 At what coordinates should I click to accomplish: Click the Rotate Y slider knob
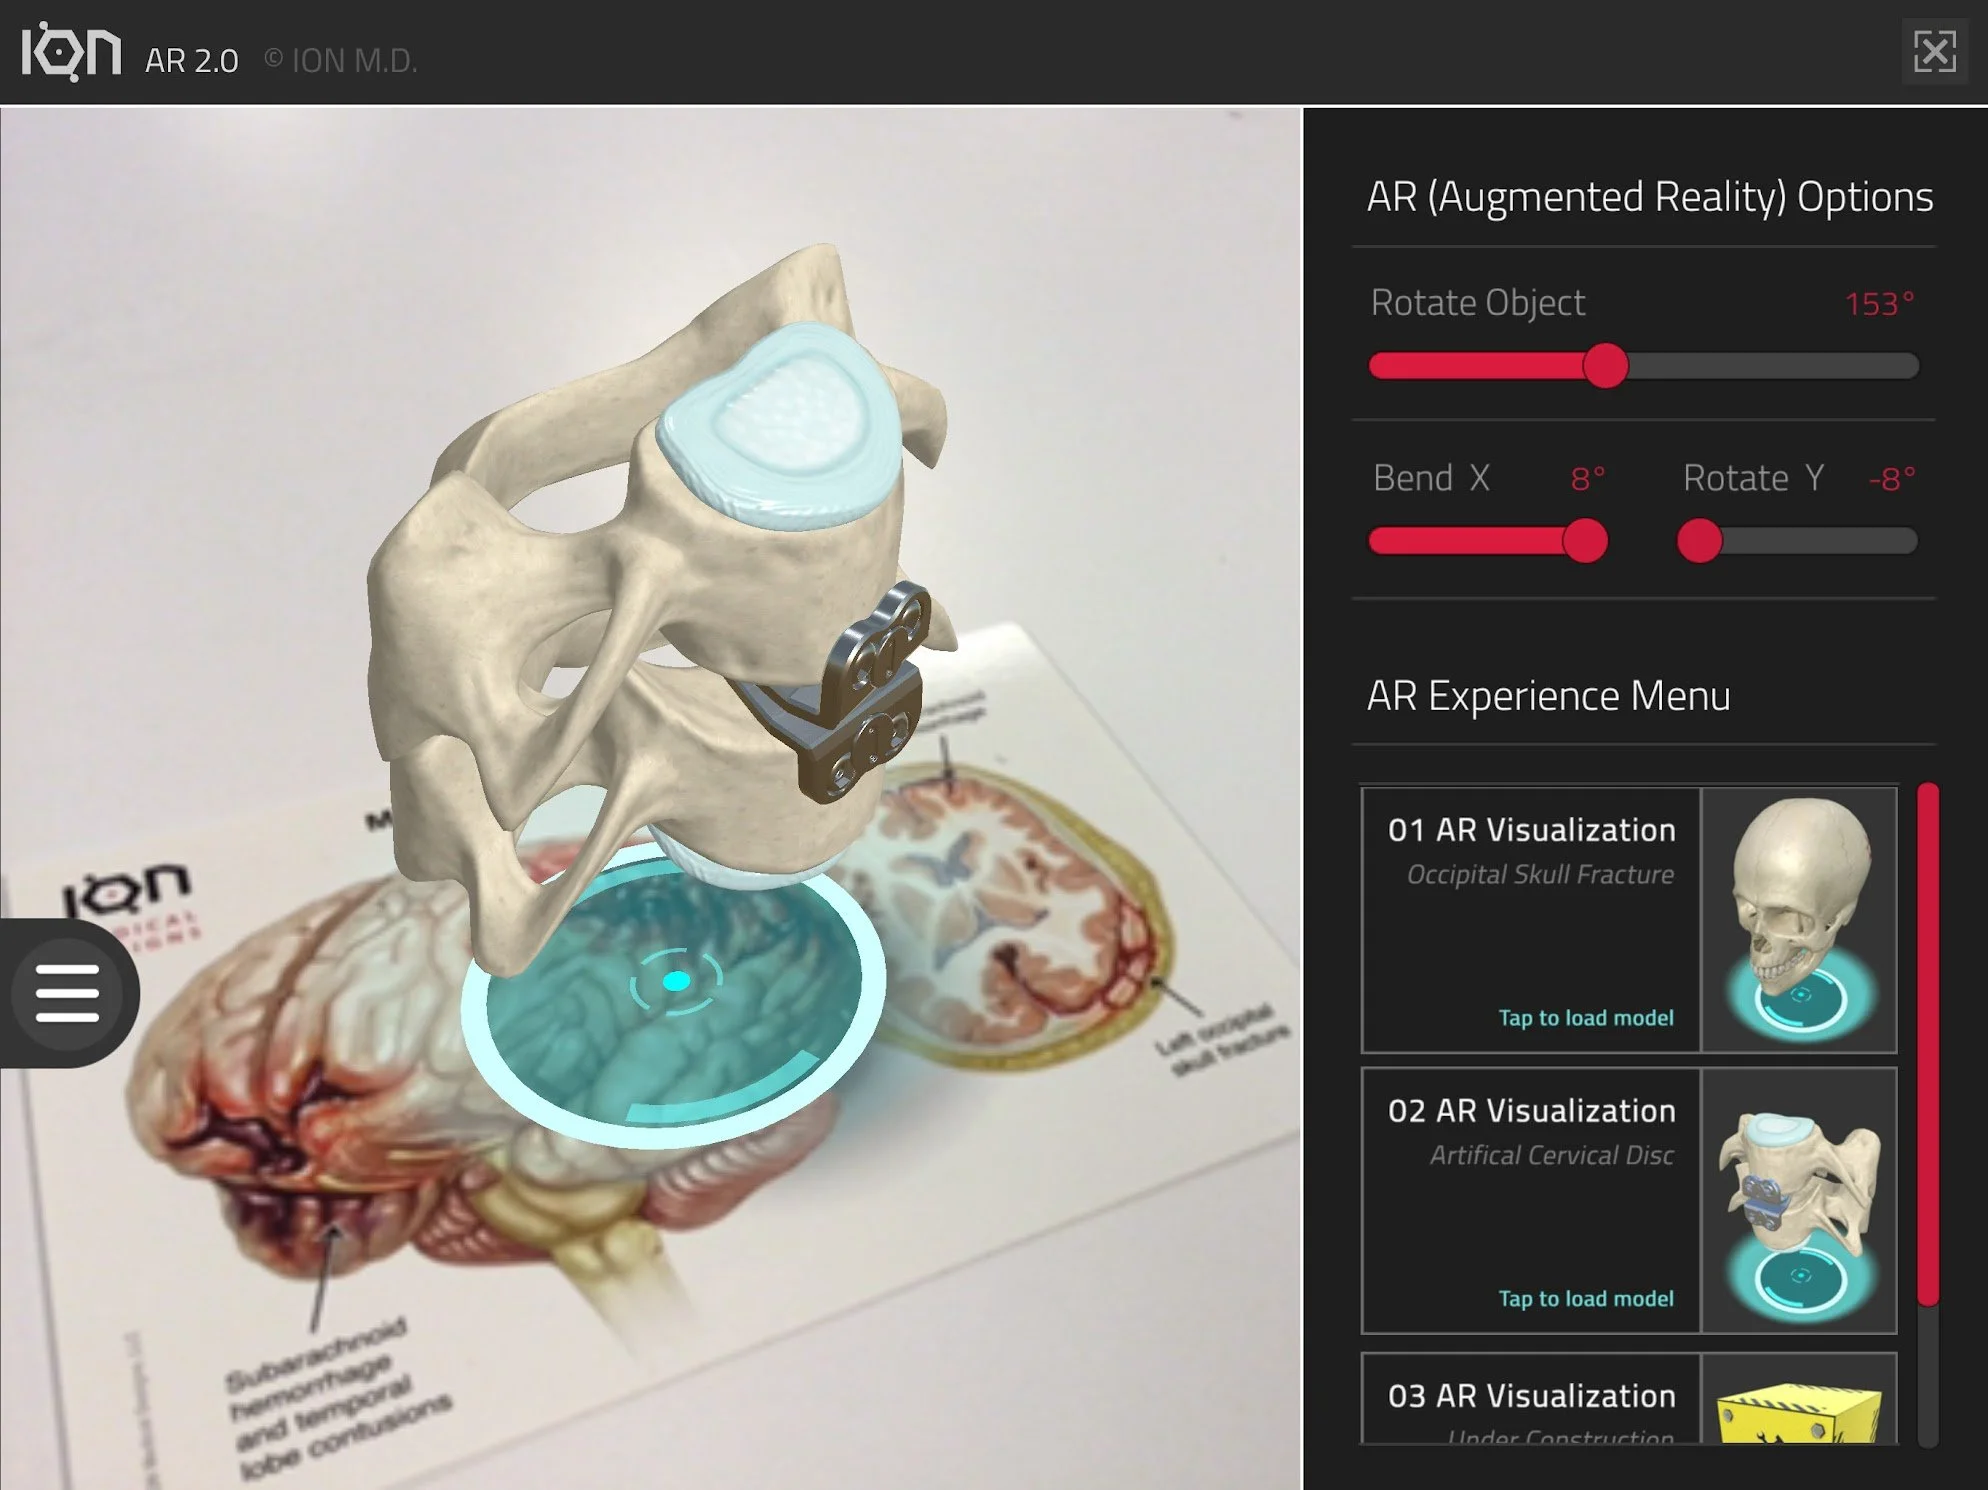click(1699, 541)
